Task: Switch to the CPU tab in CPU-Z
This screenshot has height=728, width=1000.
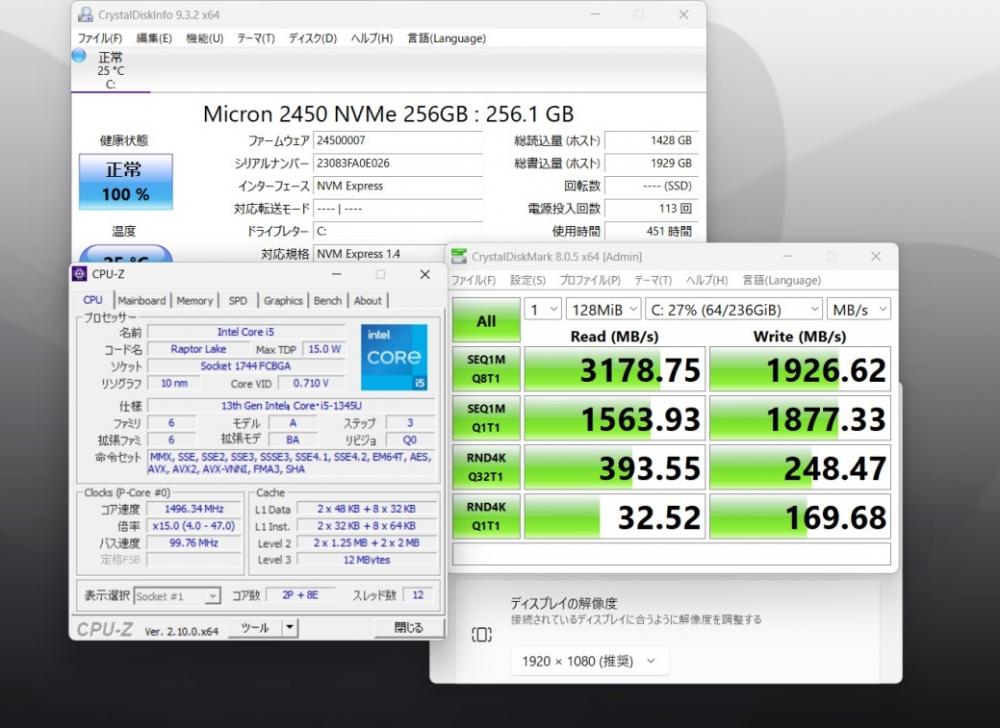Action: point(93,300)
